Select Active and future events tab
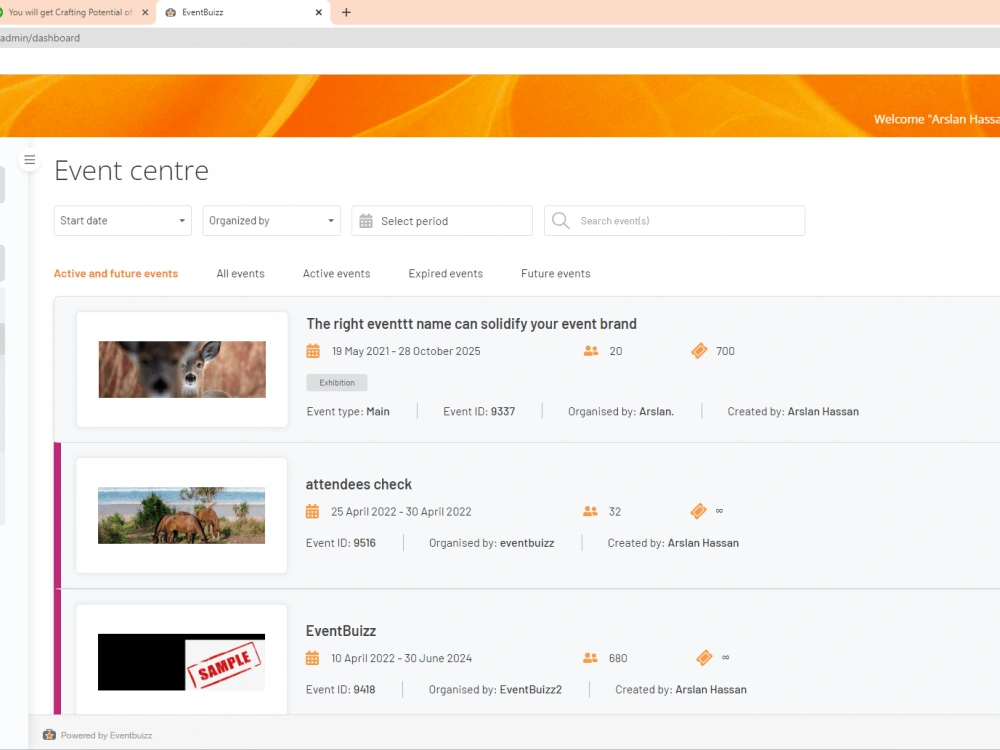Image resolution: width=1000 pixels, height=750 pixels. 115,274
